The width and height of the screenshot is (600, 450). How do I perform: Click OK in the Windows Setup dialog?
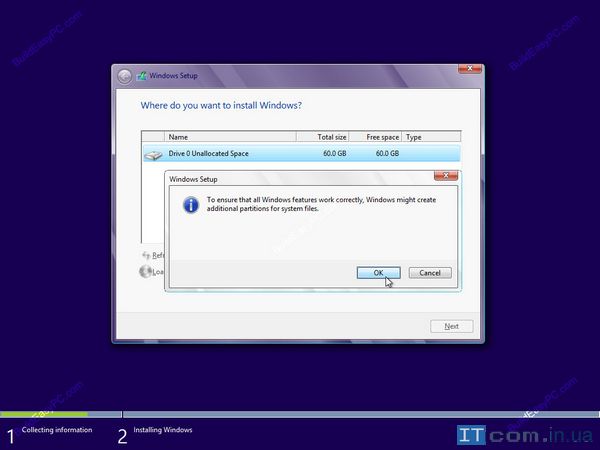[378, 273]
